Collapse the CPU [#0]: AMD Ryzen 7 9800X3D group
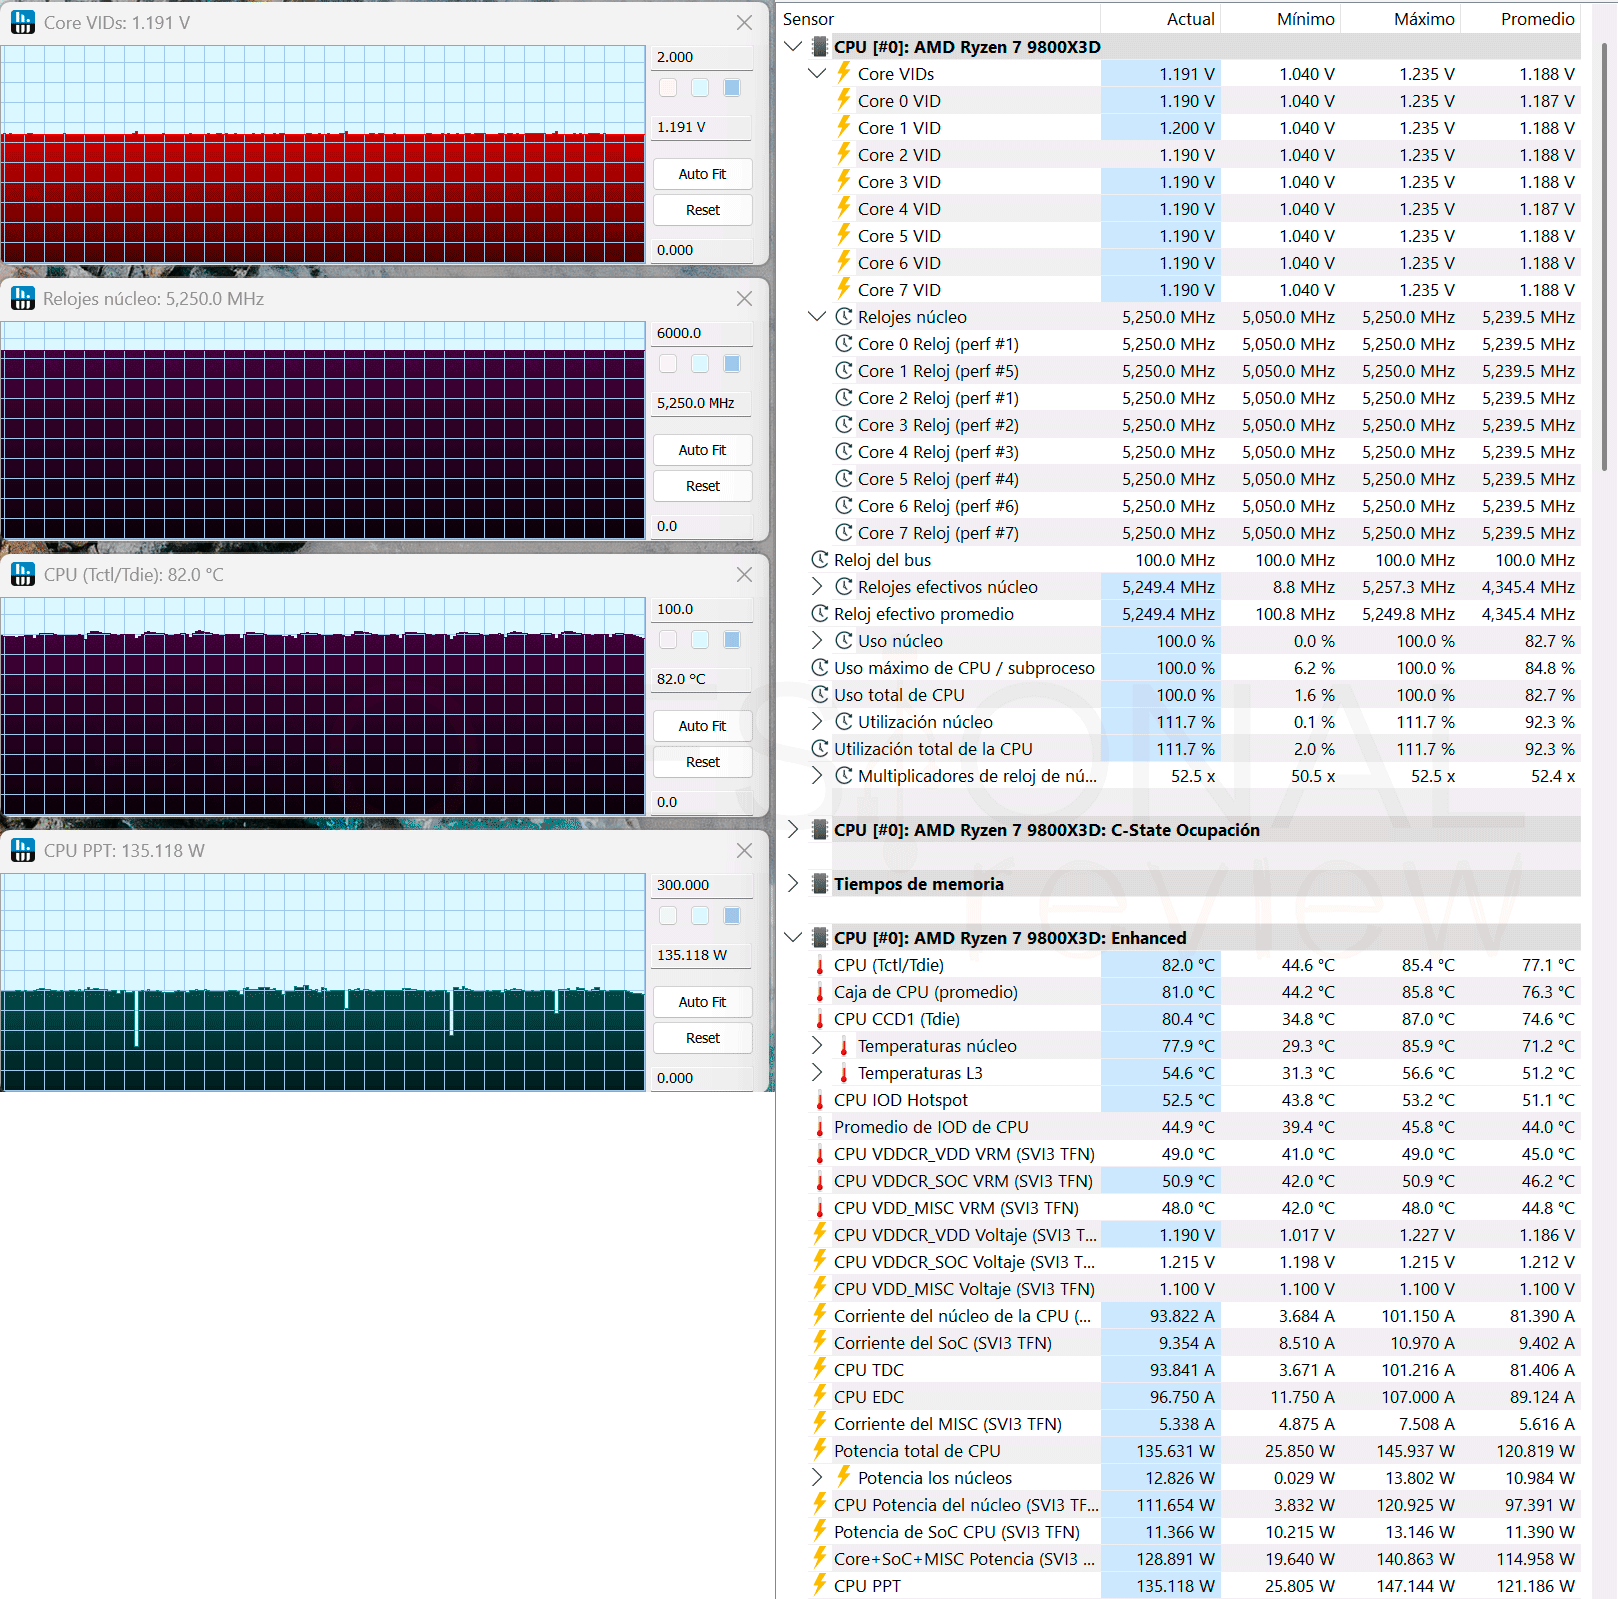This screenshot has width=1618, height=1599. click(793, 46)
